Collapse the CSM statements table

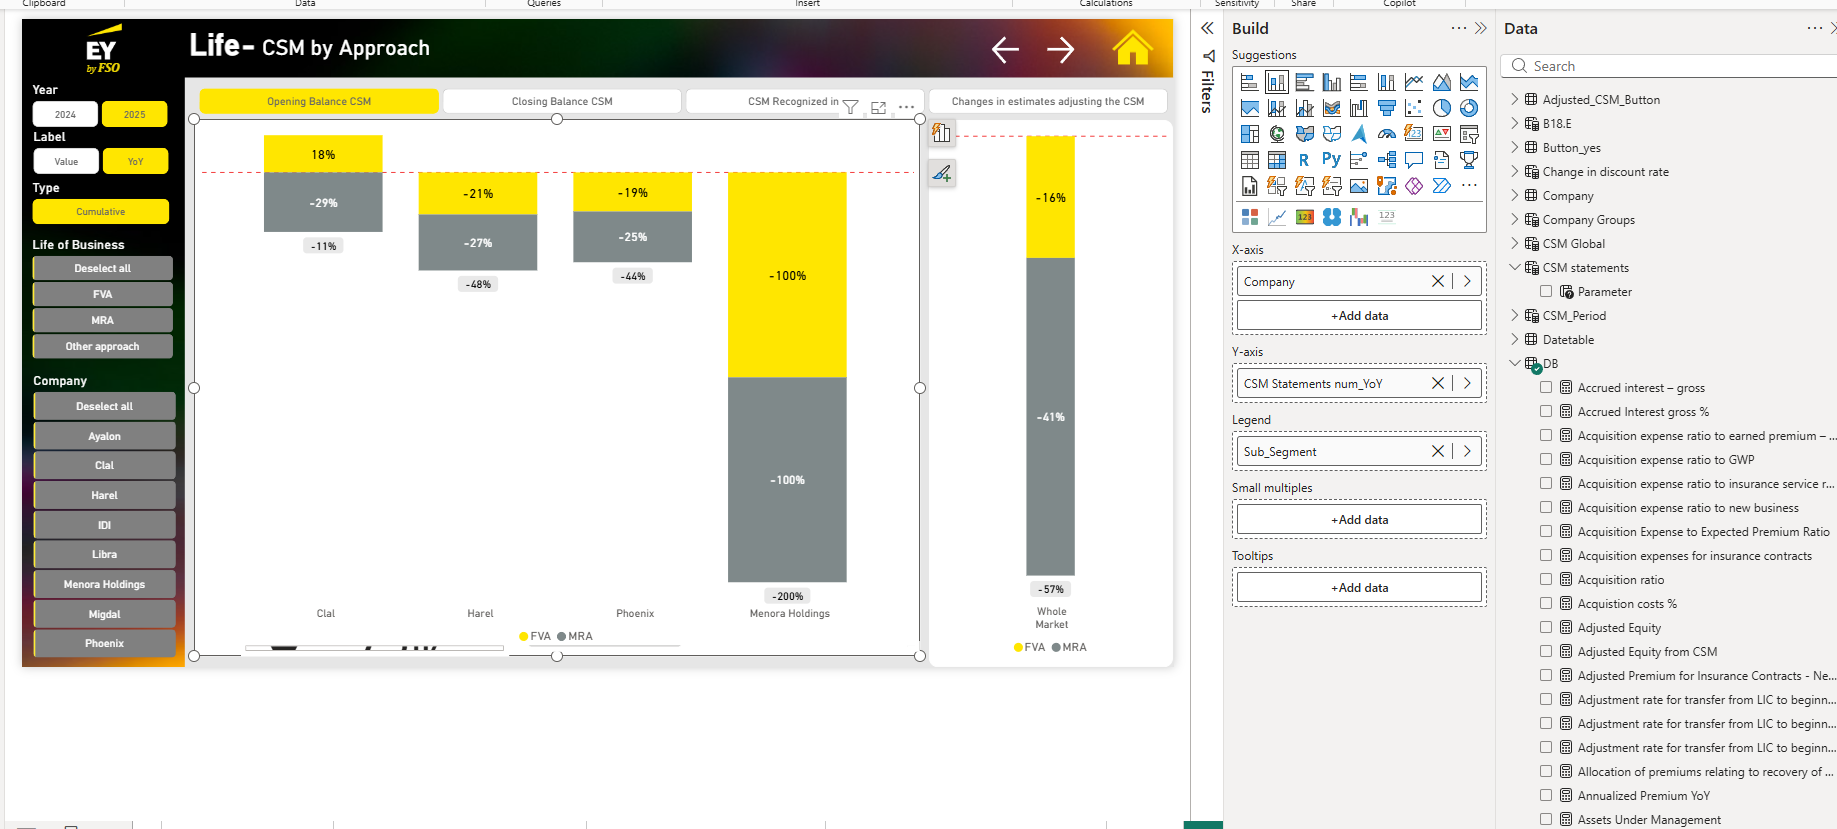coord(1514,267)
